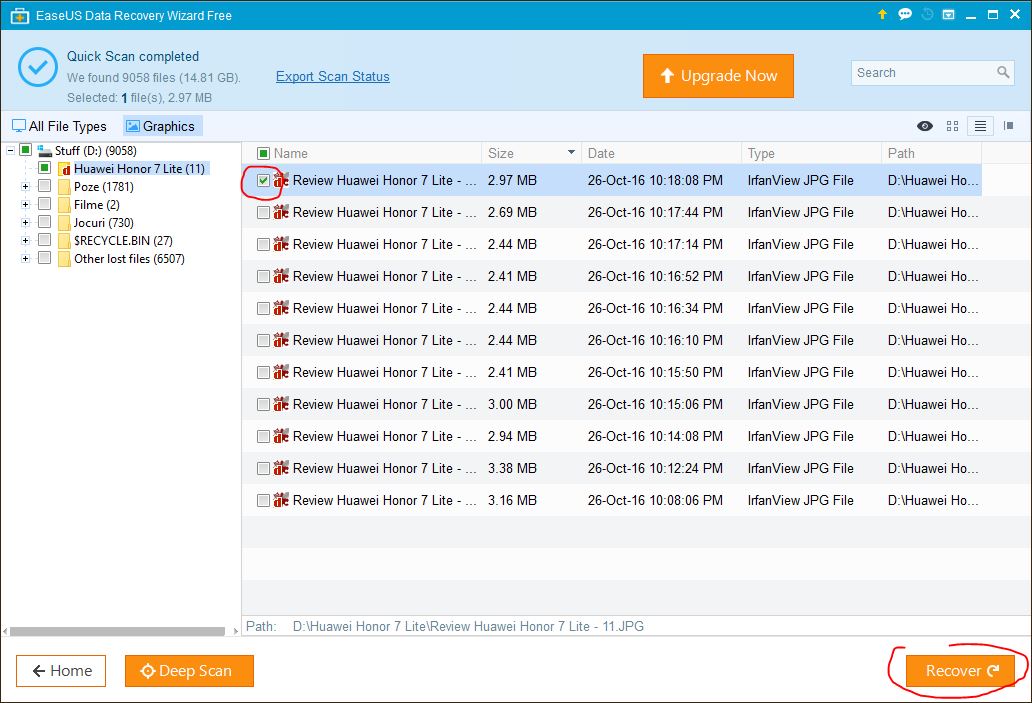Expand the Other lost files node
The image size is (1032, 703).
tap(25, 259)
